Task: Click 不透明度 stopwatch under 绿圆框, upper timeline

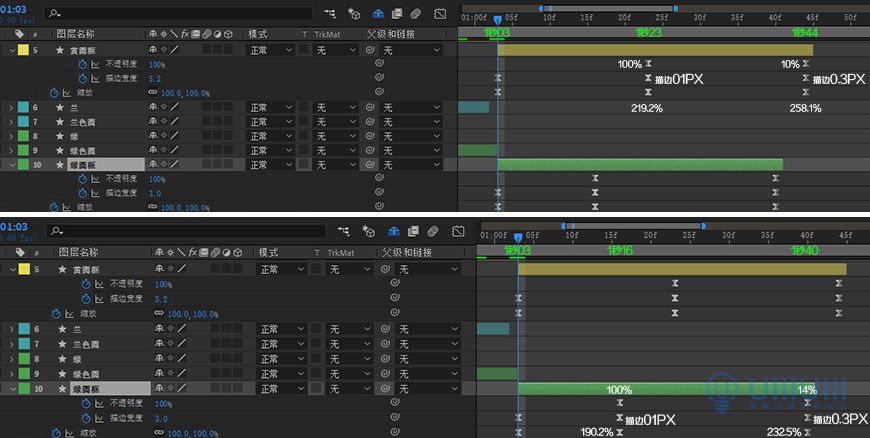Action: pyautogui.click(x=83, y=179)
